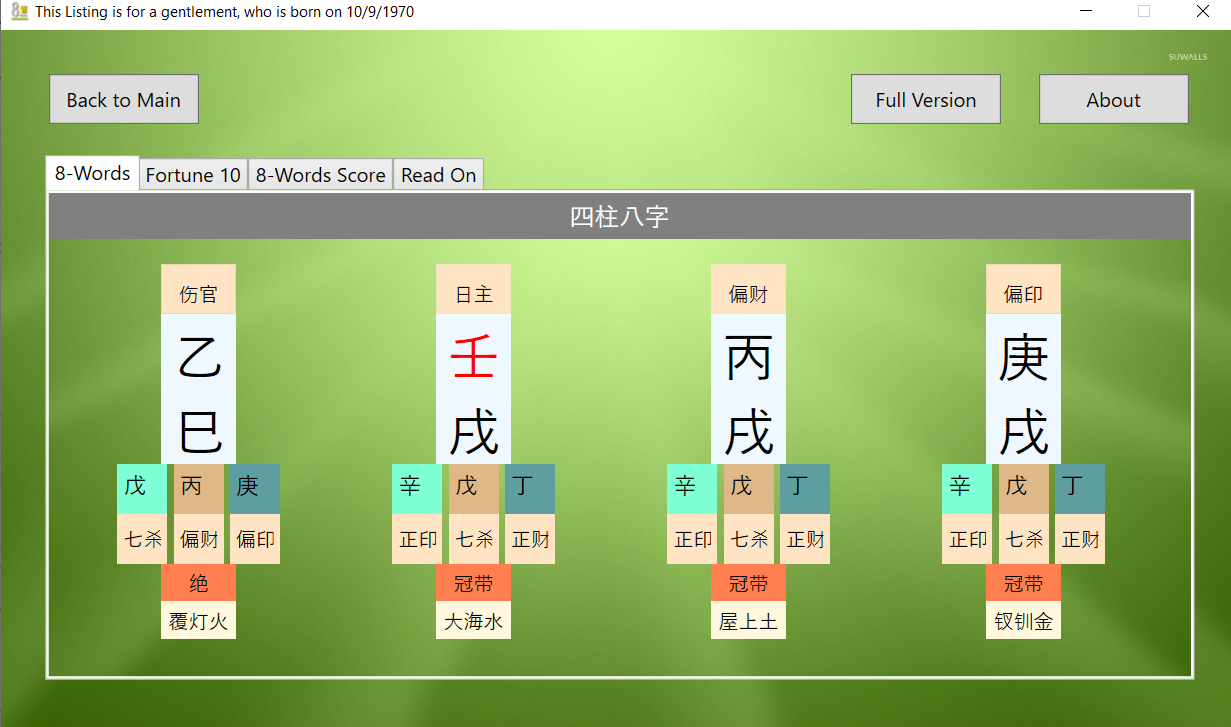Select the Read On tab
Viewport: 1231px width, 727px height.
point(438,175)
